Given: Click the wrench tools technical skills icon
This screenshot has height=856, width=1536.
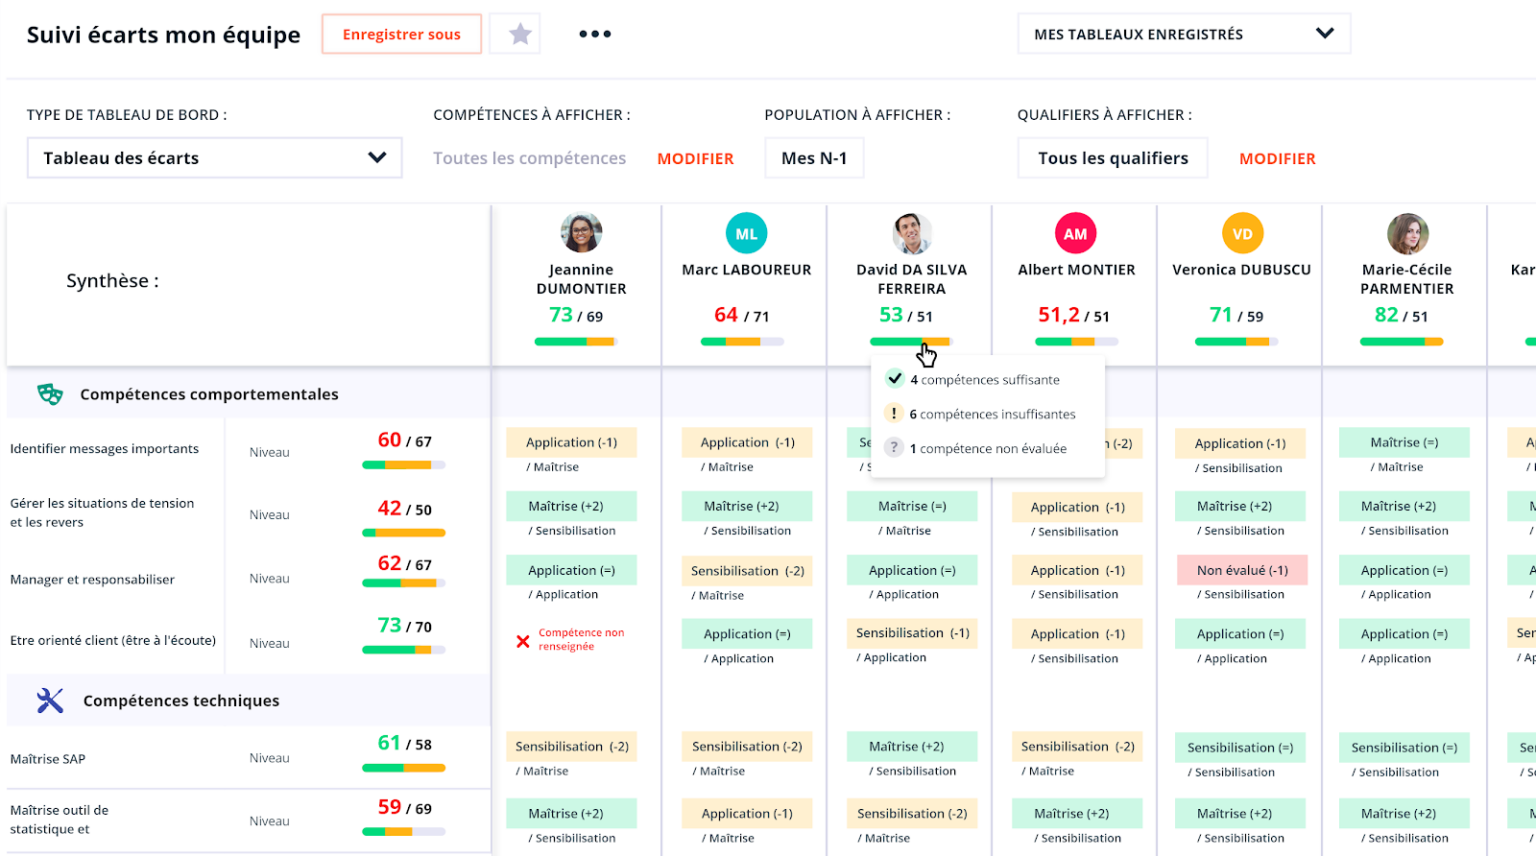Looking at the screenshot, I should (50, 701).
